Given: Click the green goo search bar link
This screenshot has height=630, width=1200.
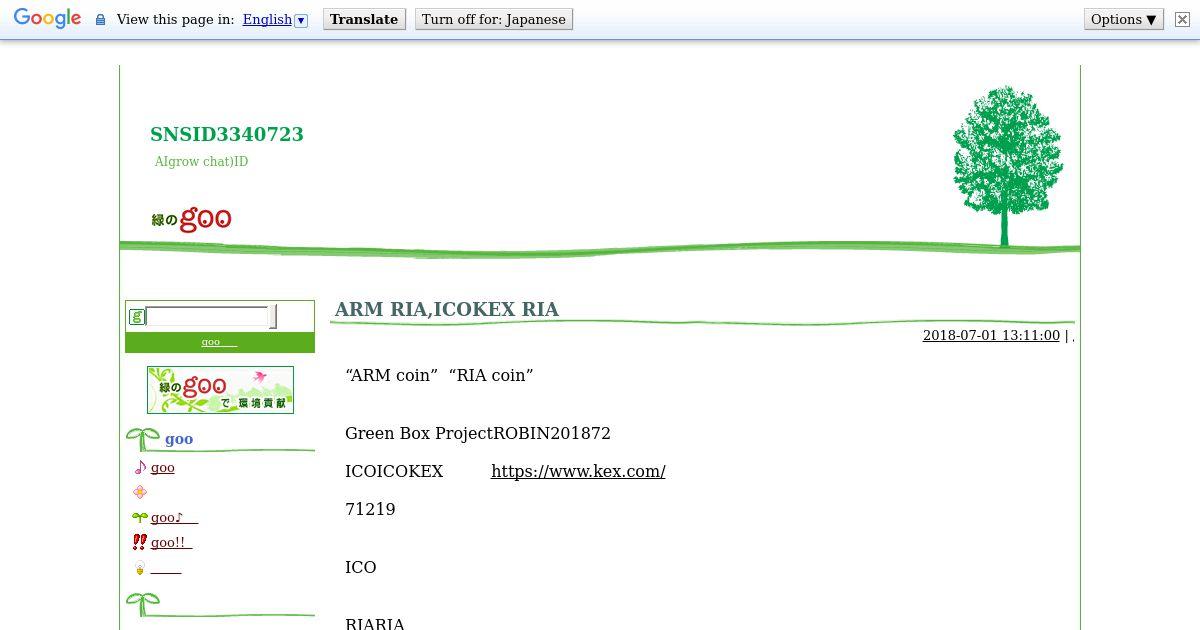Looking at the screenshot, I should pyautogui.click(x=219, y=342).
